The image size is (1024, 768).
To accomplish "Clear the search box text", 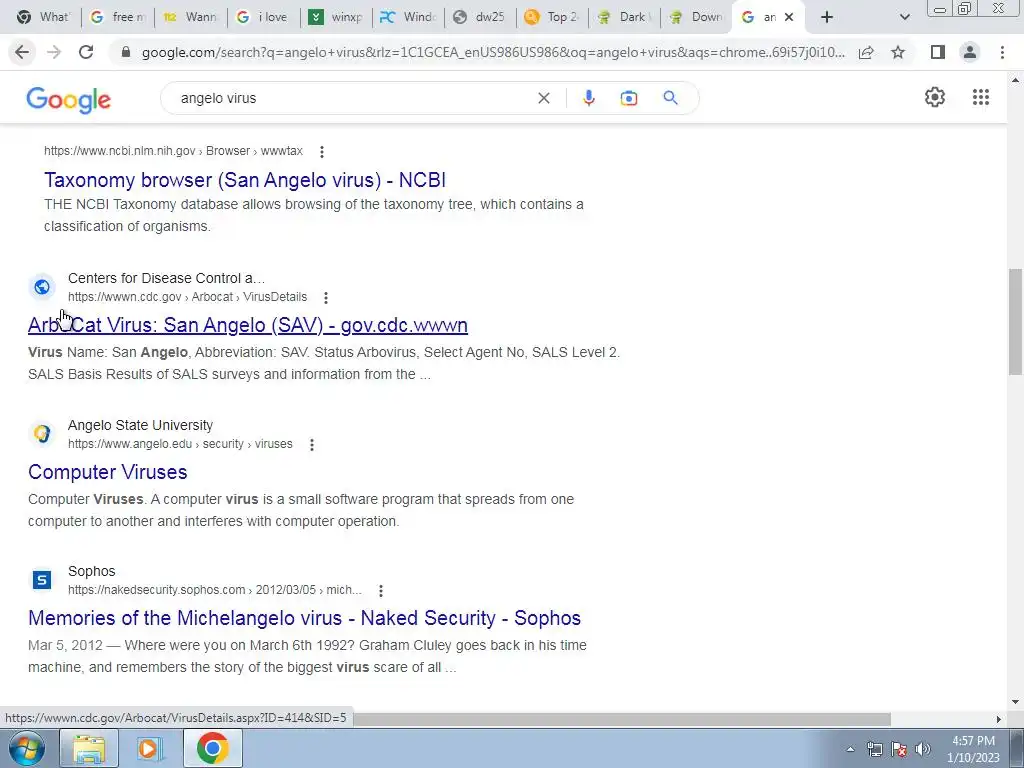I will pos(543,98).
